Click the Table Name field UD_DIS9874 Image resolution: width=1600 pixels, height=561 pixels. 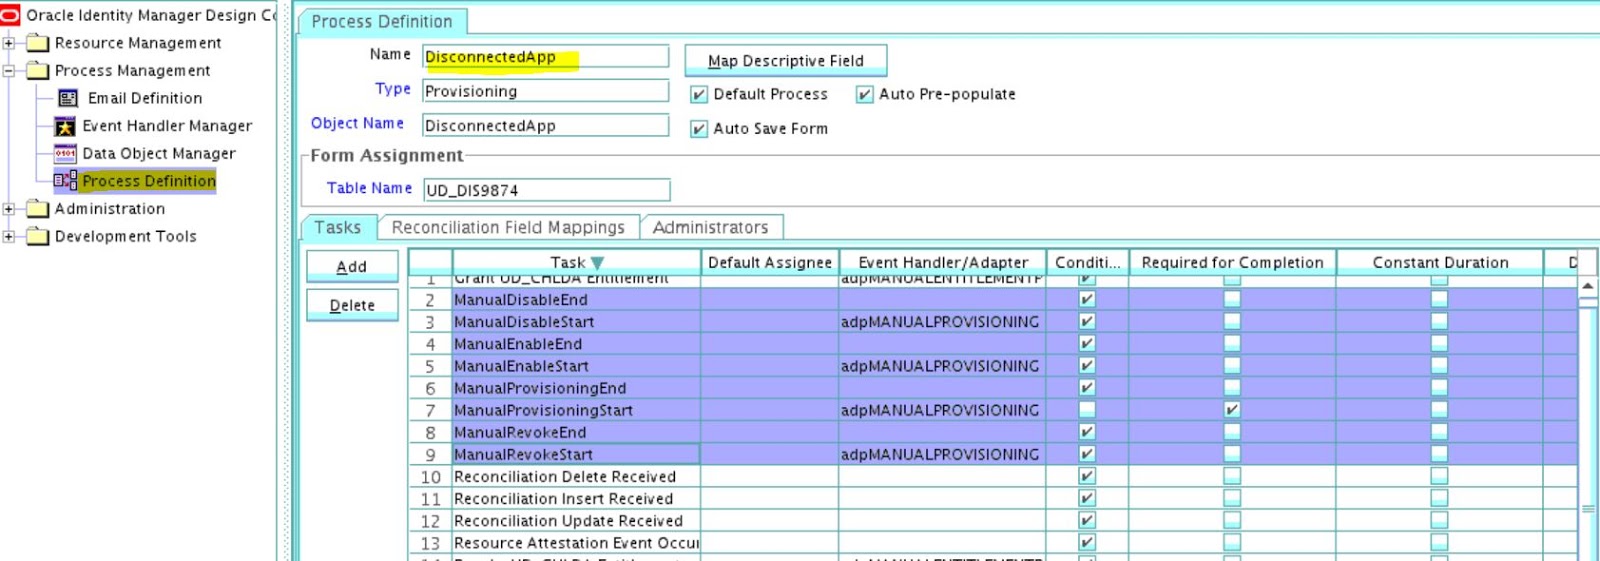pyautogui.click(x=546, y=190)
